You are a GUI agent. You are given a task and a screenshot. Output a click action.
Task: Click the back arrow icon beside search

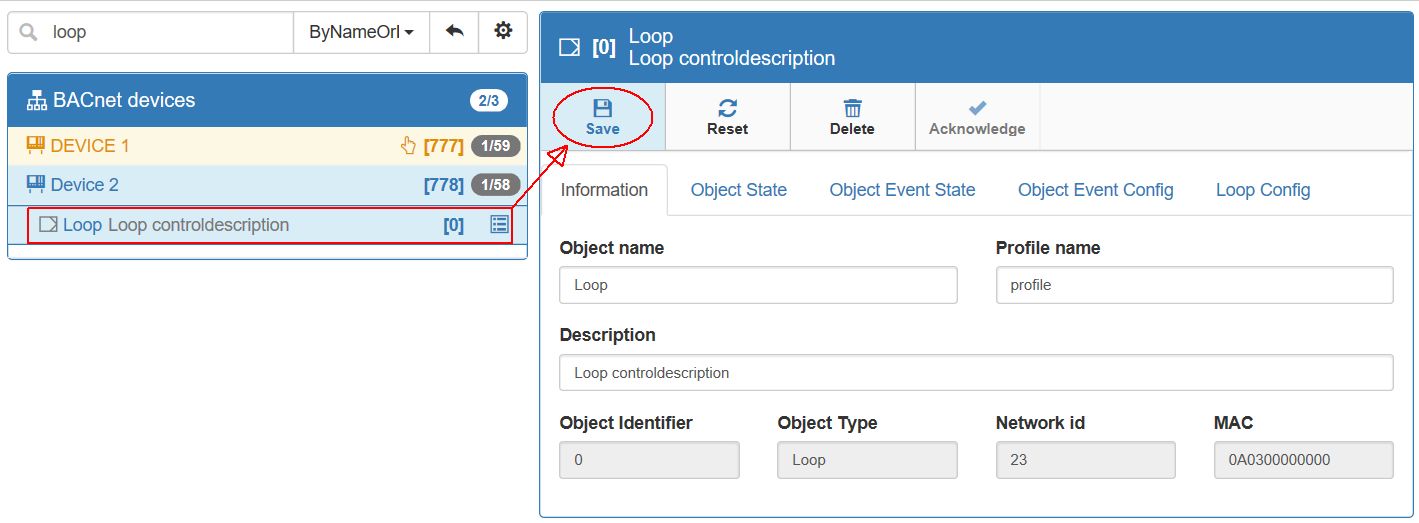[x=454, y=32]
